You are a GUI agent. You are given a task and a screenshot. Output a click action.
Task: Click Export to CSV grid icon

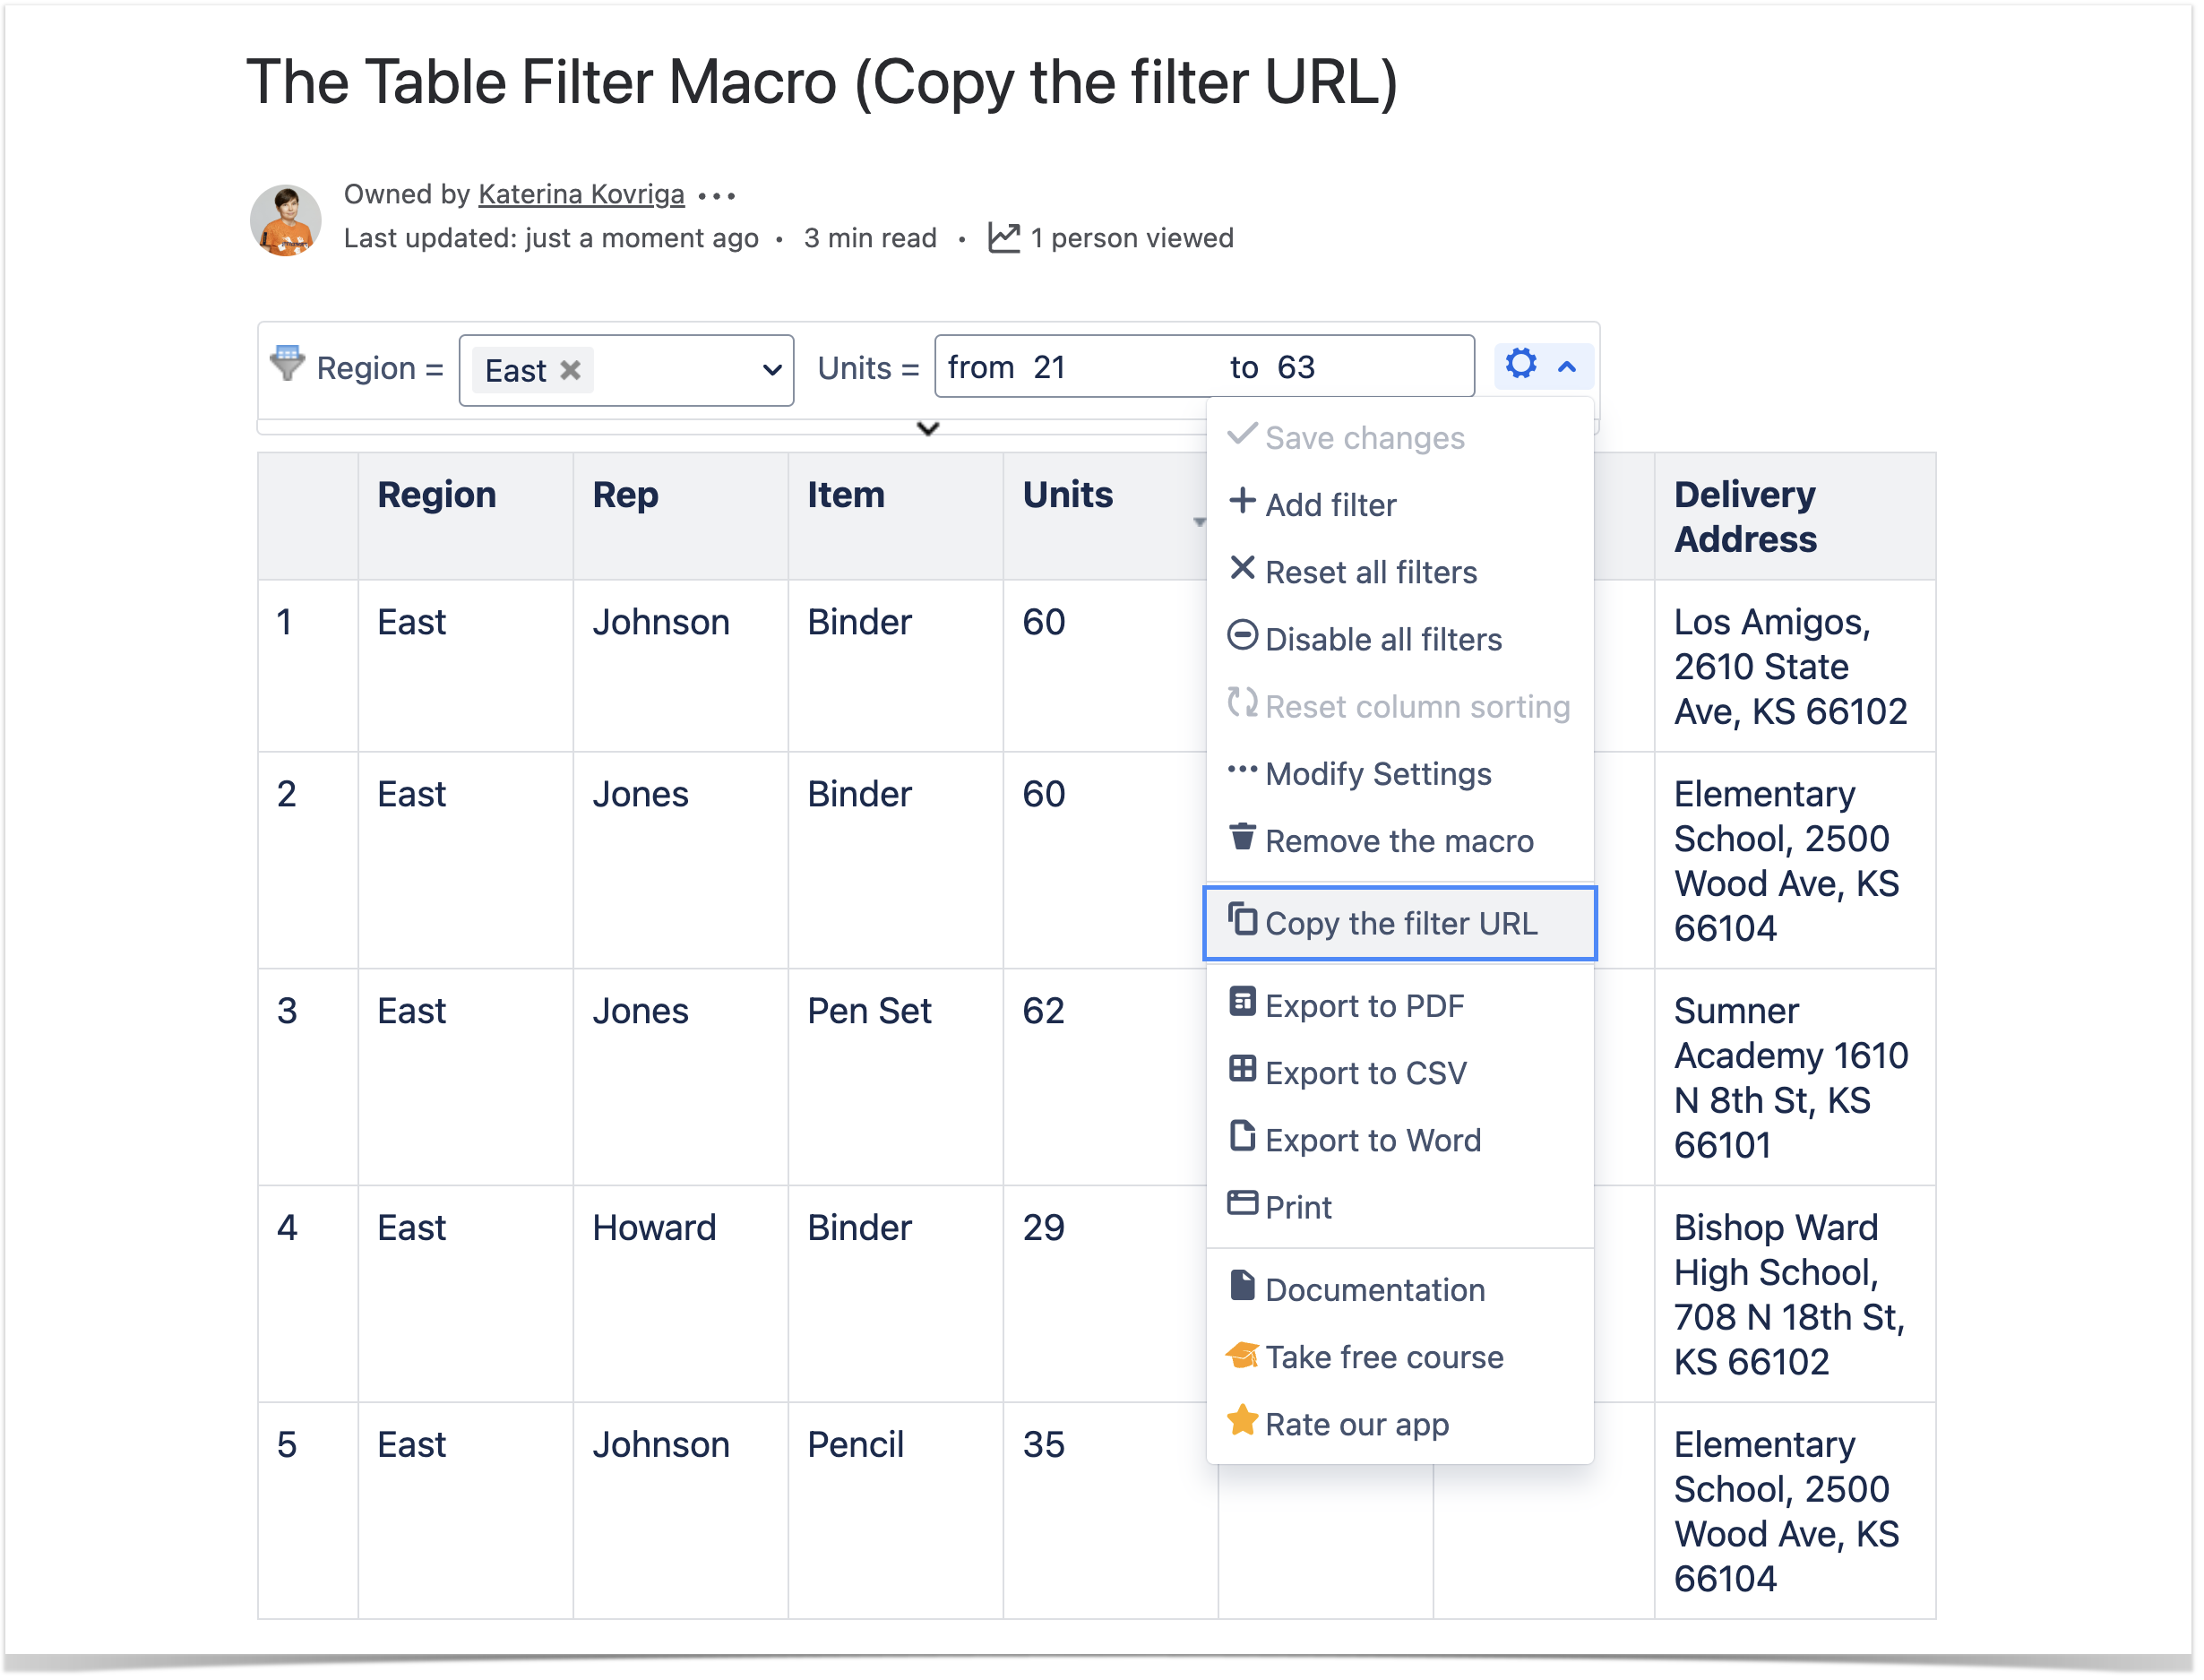coord(1242,1070)
